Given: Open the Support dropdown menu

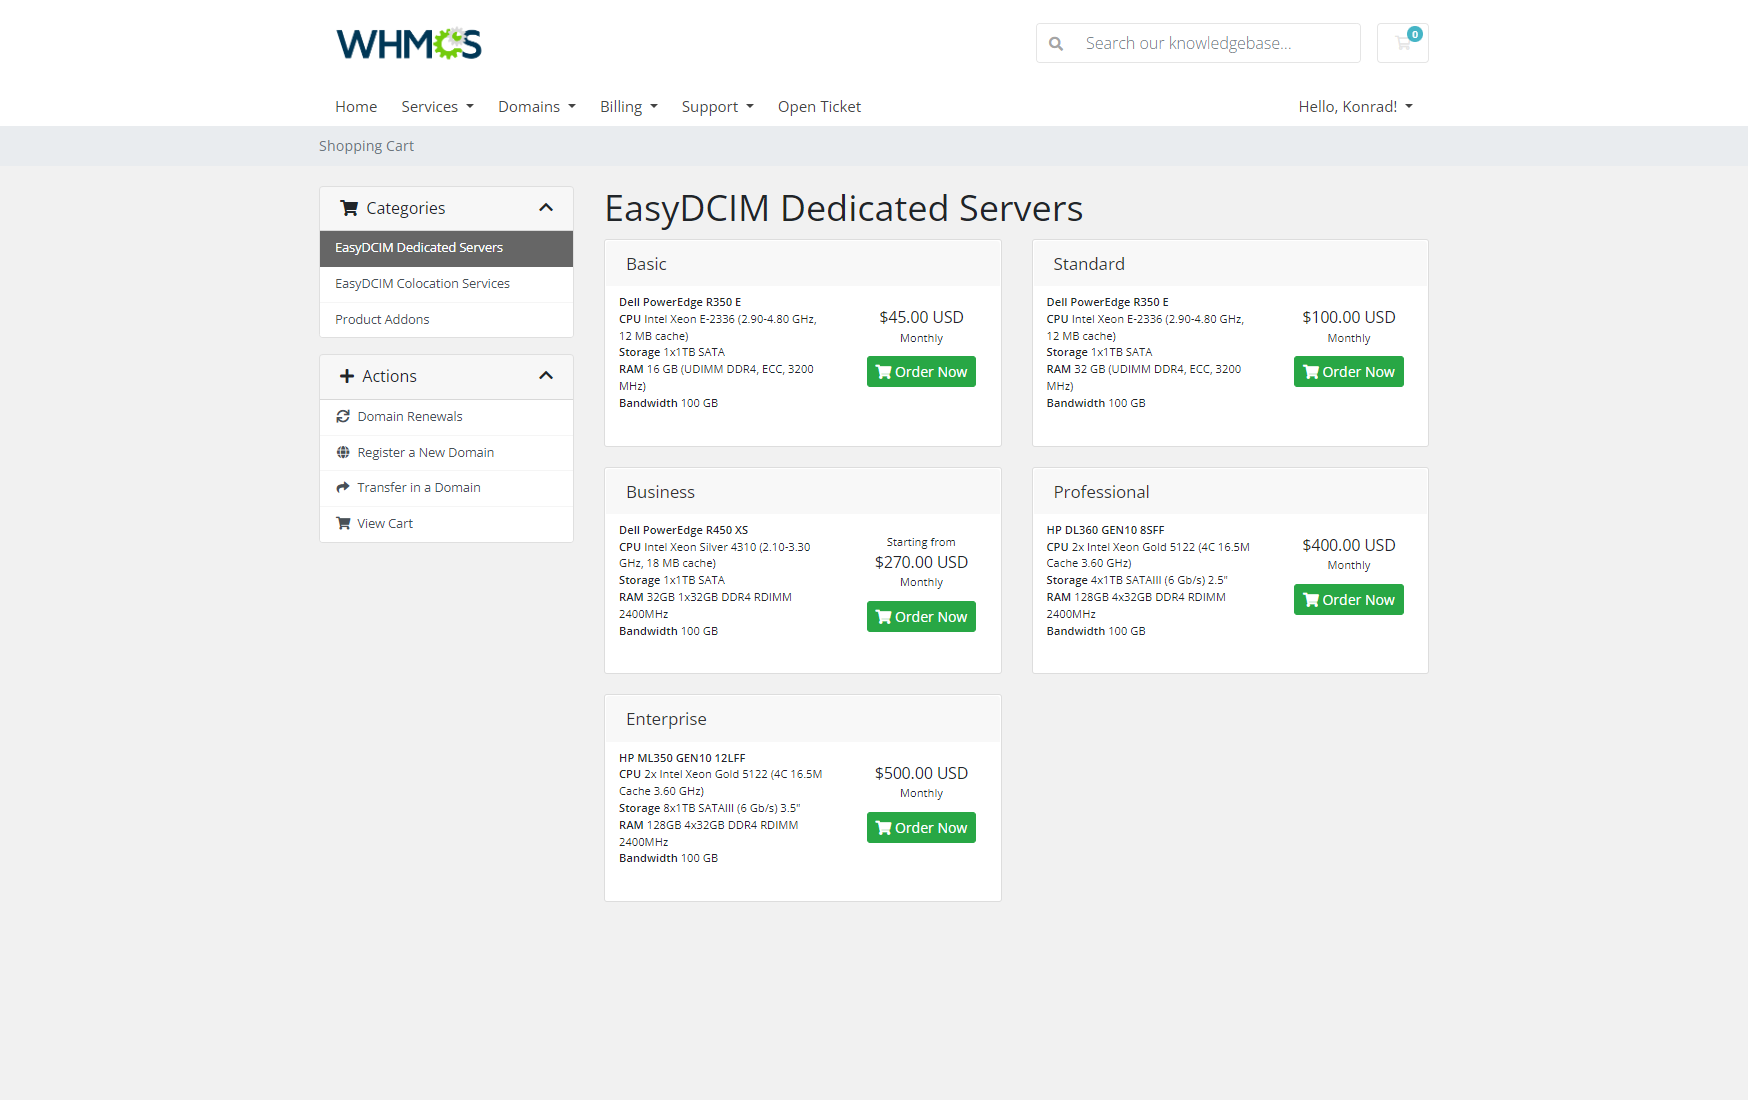Looking at the screenshot, I should 718,107.
